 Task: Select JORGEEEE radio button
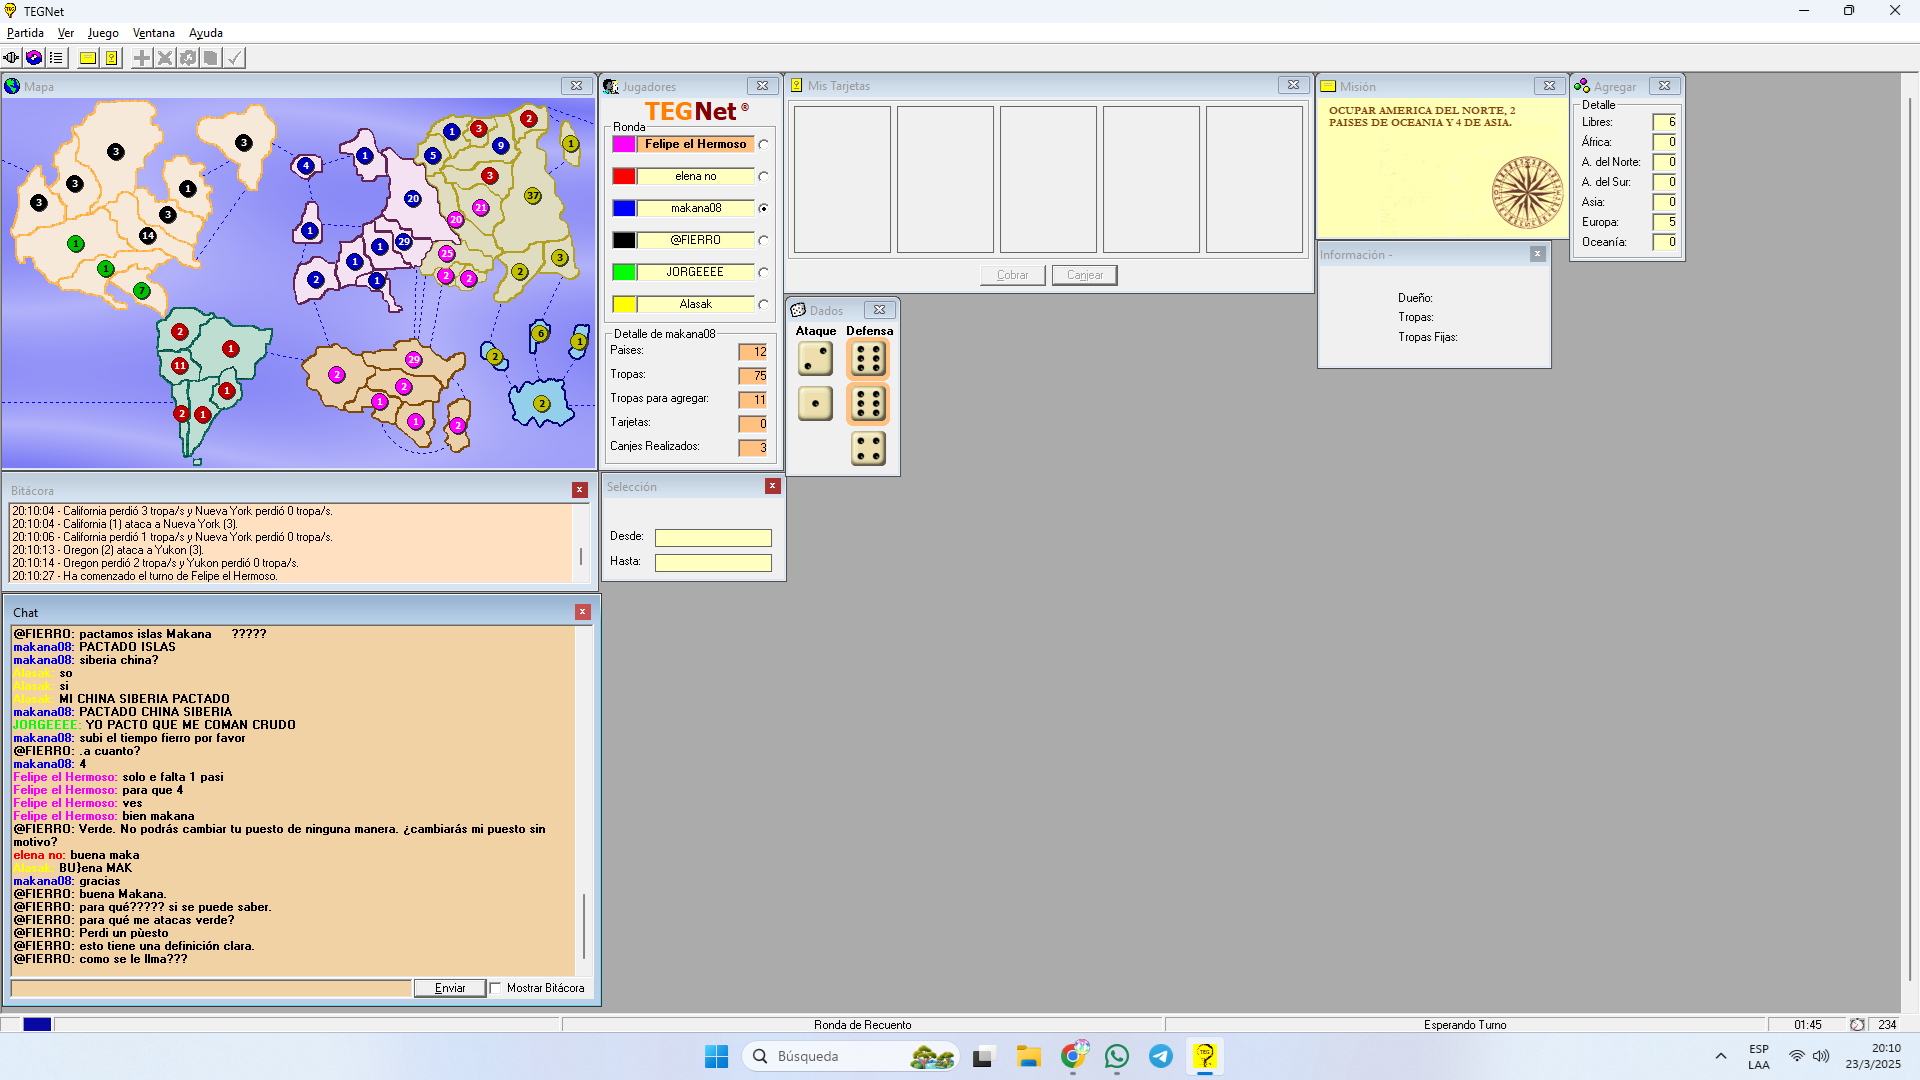pyautogui.click(x=763, y=272)
